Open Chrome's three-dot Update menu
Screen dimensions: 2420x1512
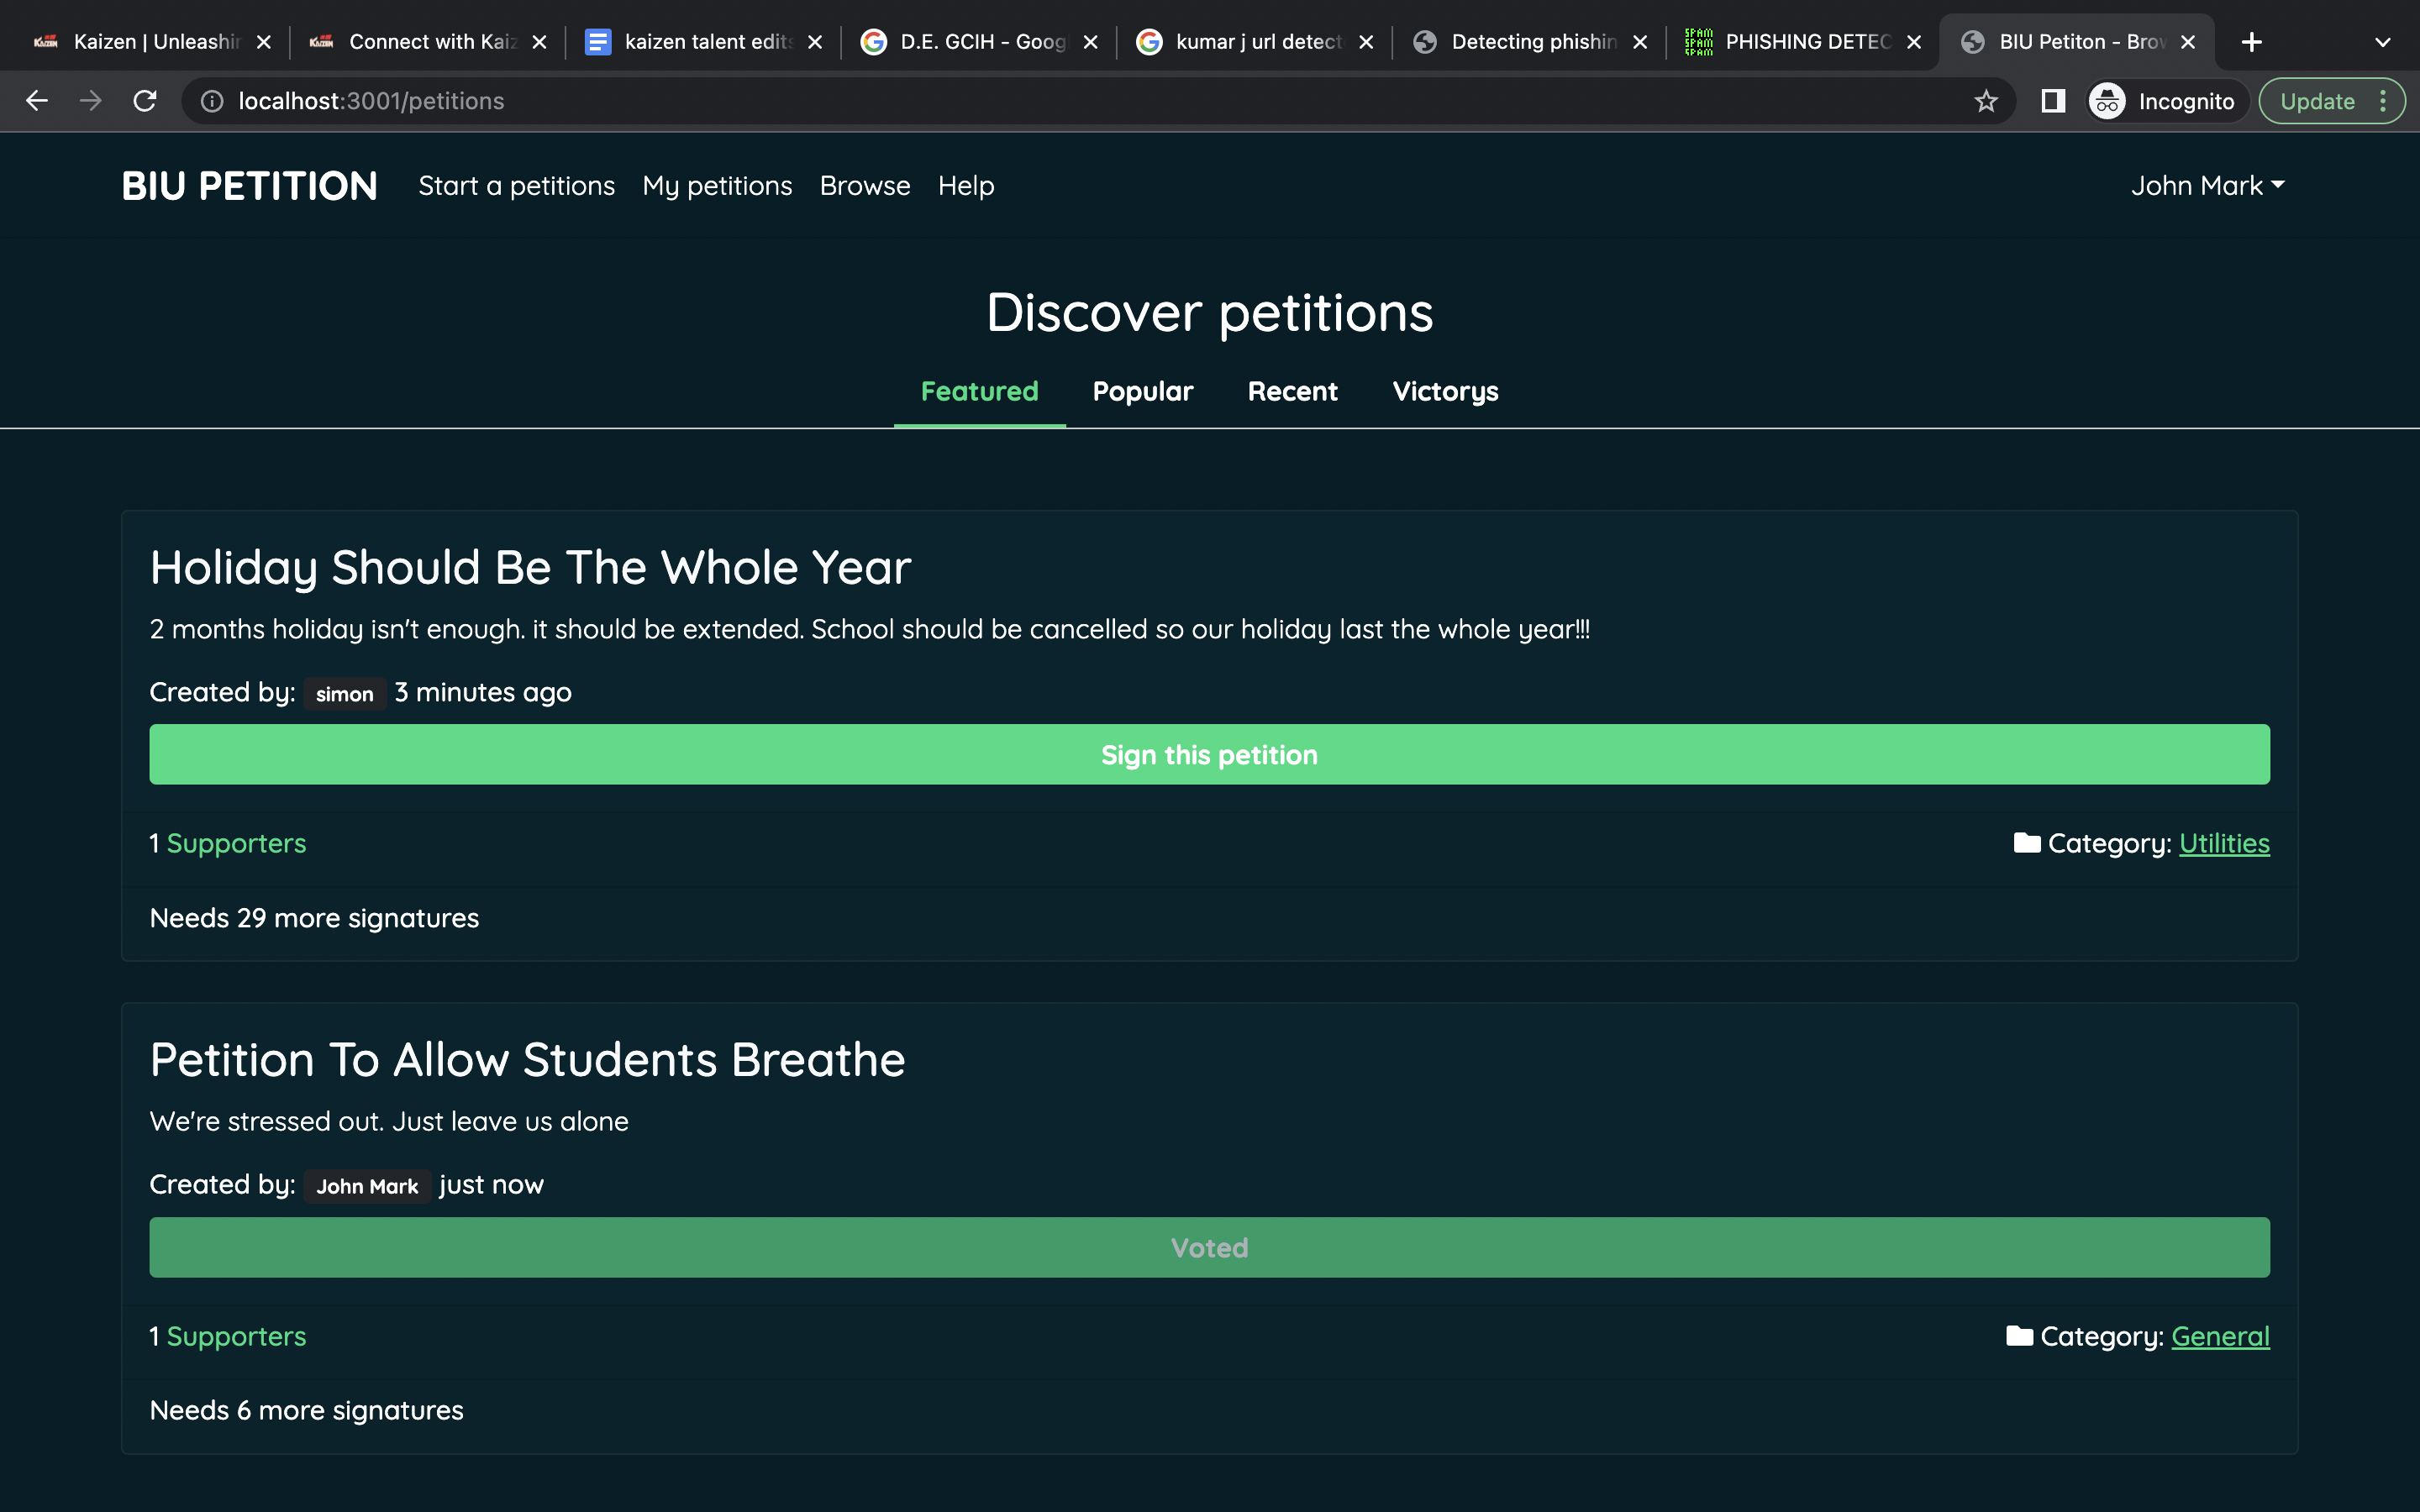coord(2384,101)
